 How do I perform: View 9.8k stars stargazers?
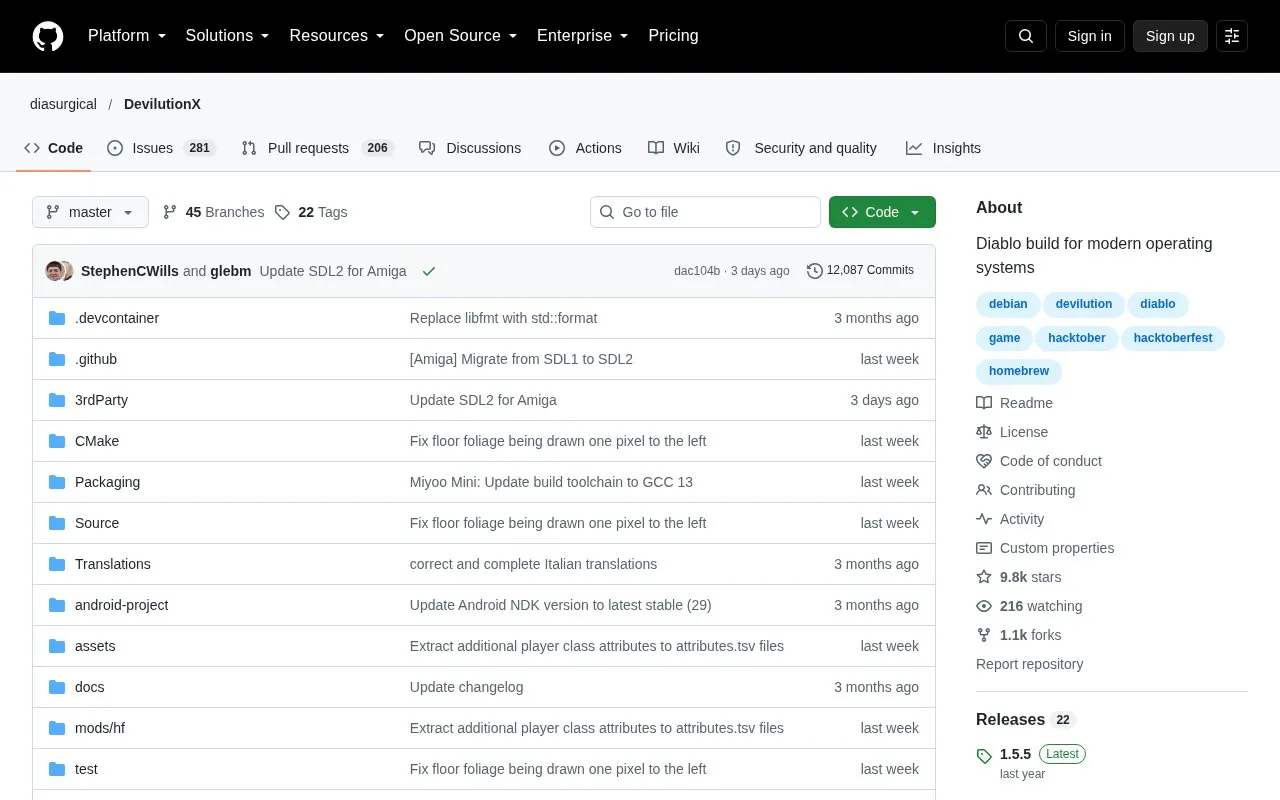(x=1019, y=577)
